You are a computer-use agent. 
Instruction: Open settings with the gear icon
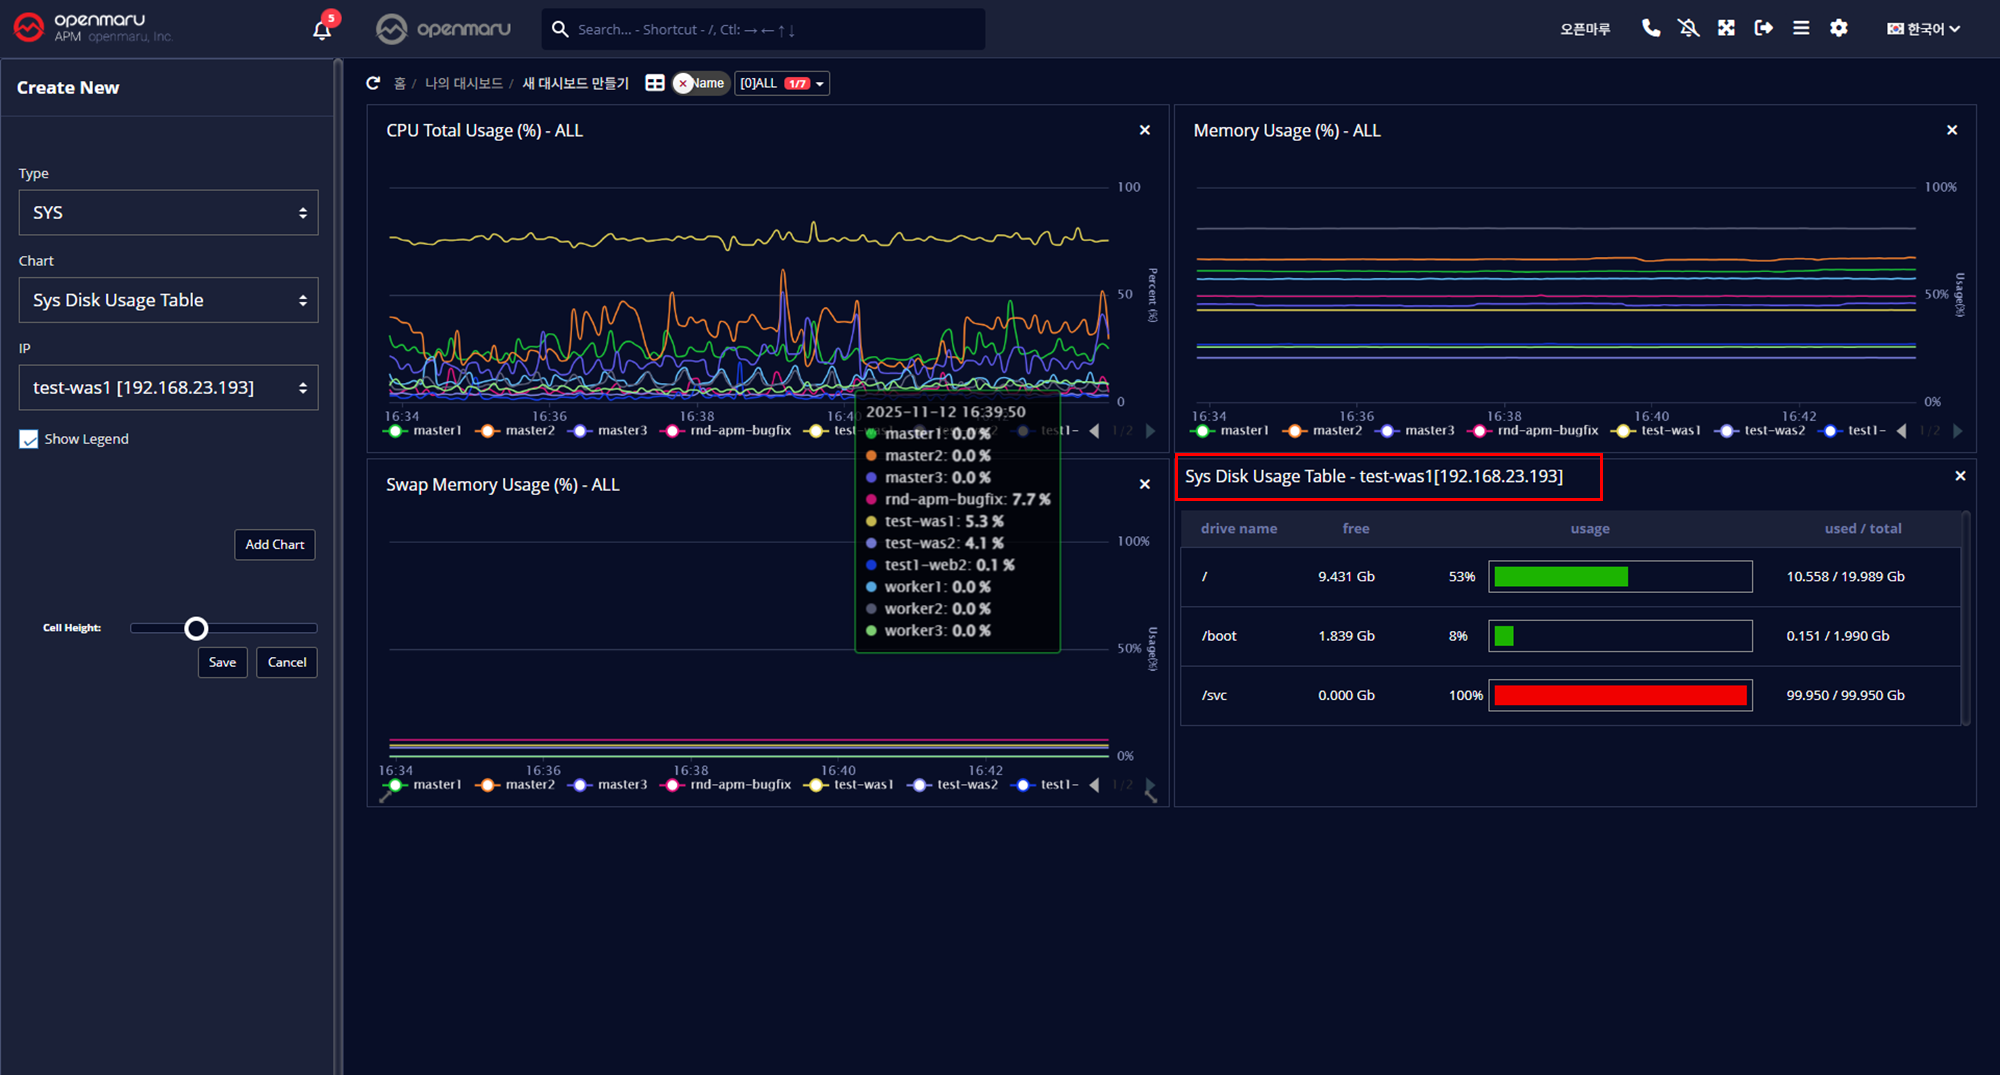1839,28
